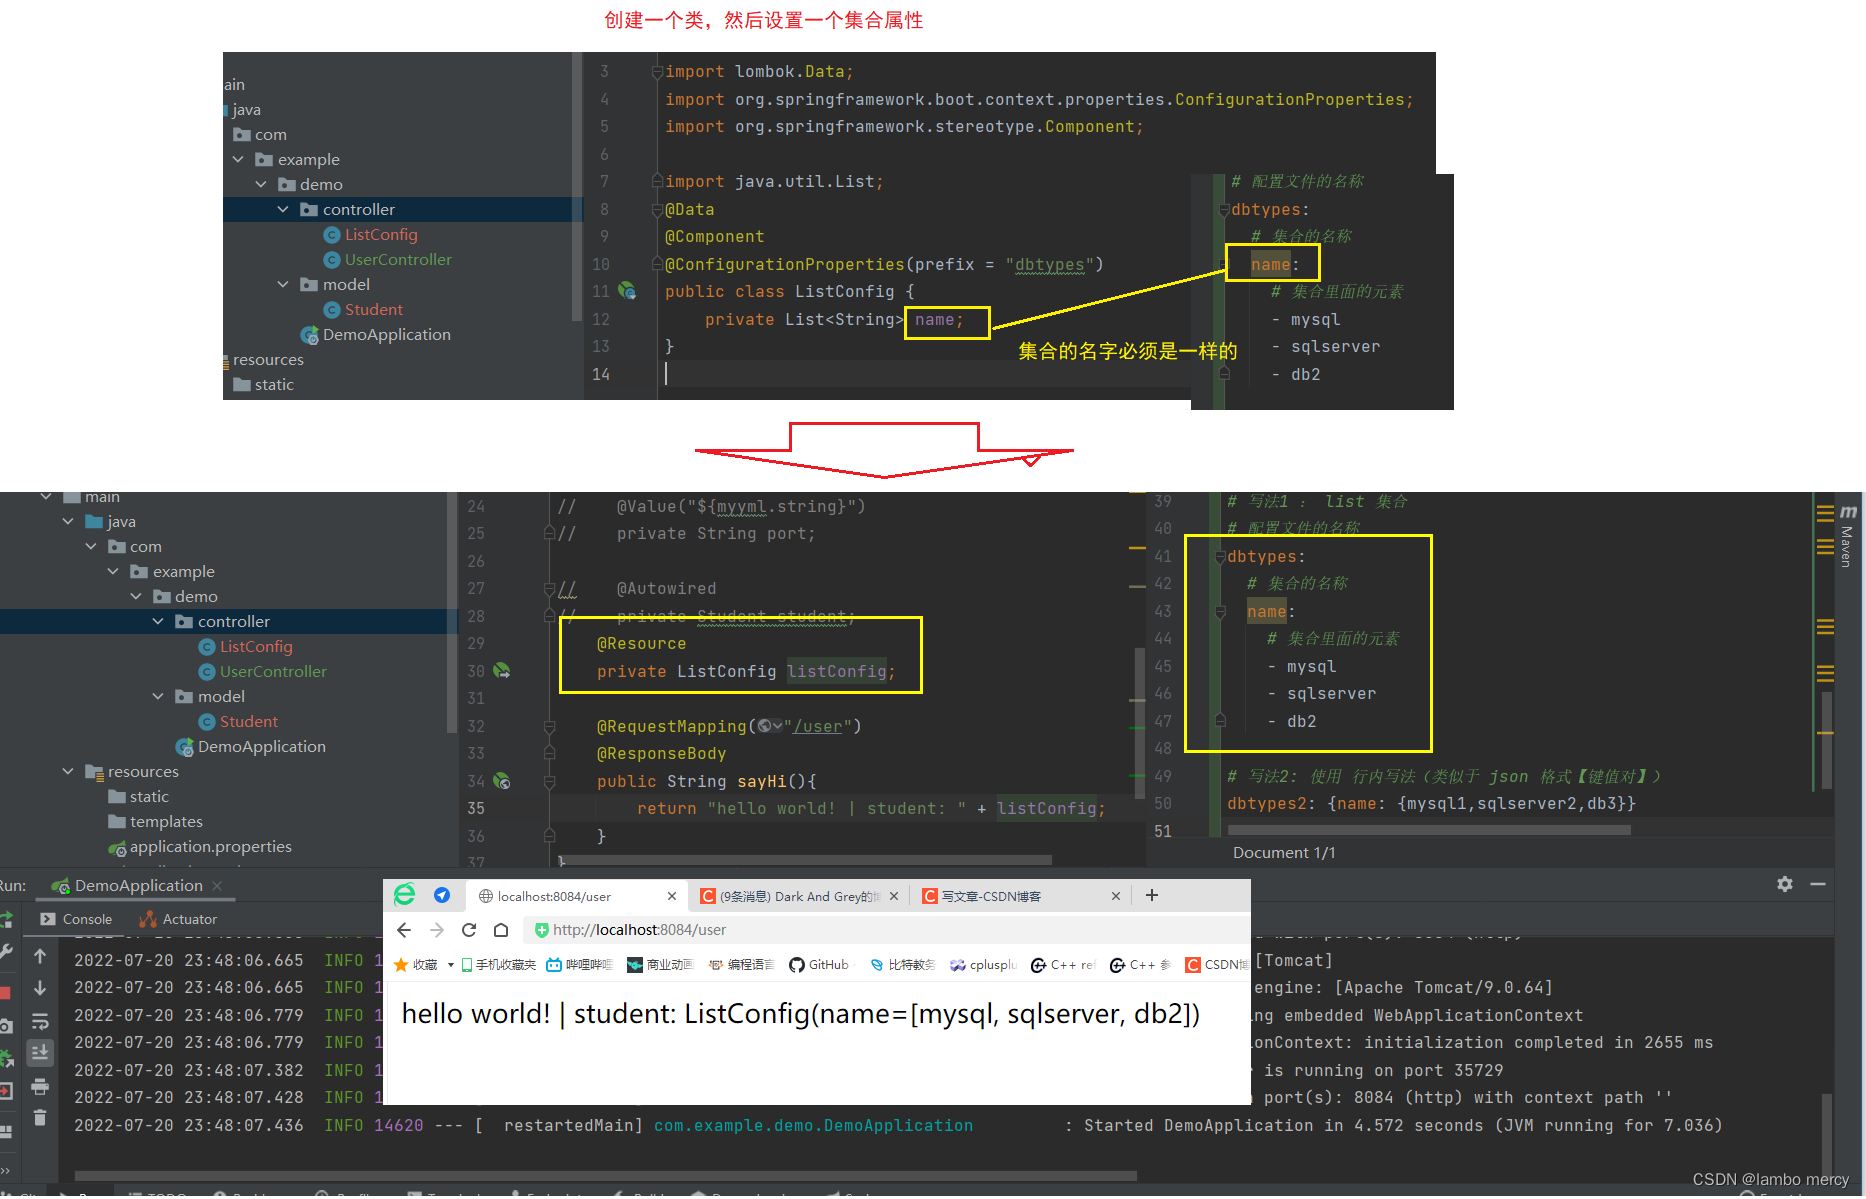Click the browser forward arrow
The width and height of the screenshot is (1866, 1199).
(x=437, y=930)
